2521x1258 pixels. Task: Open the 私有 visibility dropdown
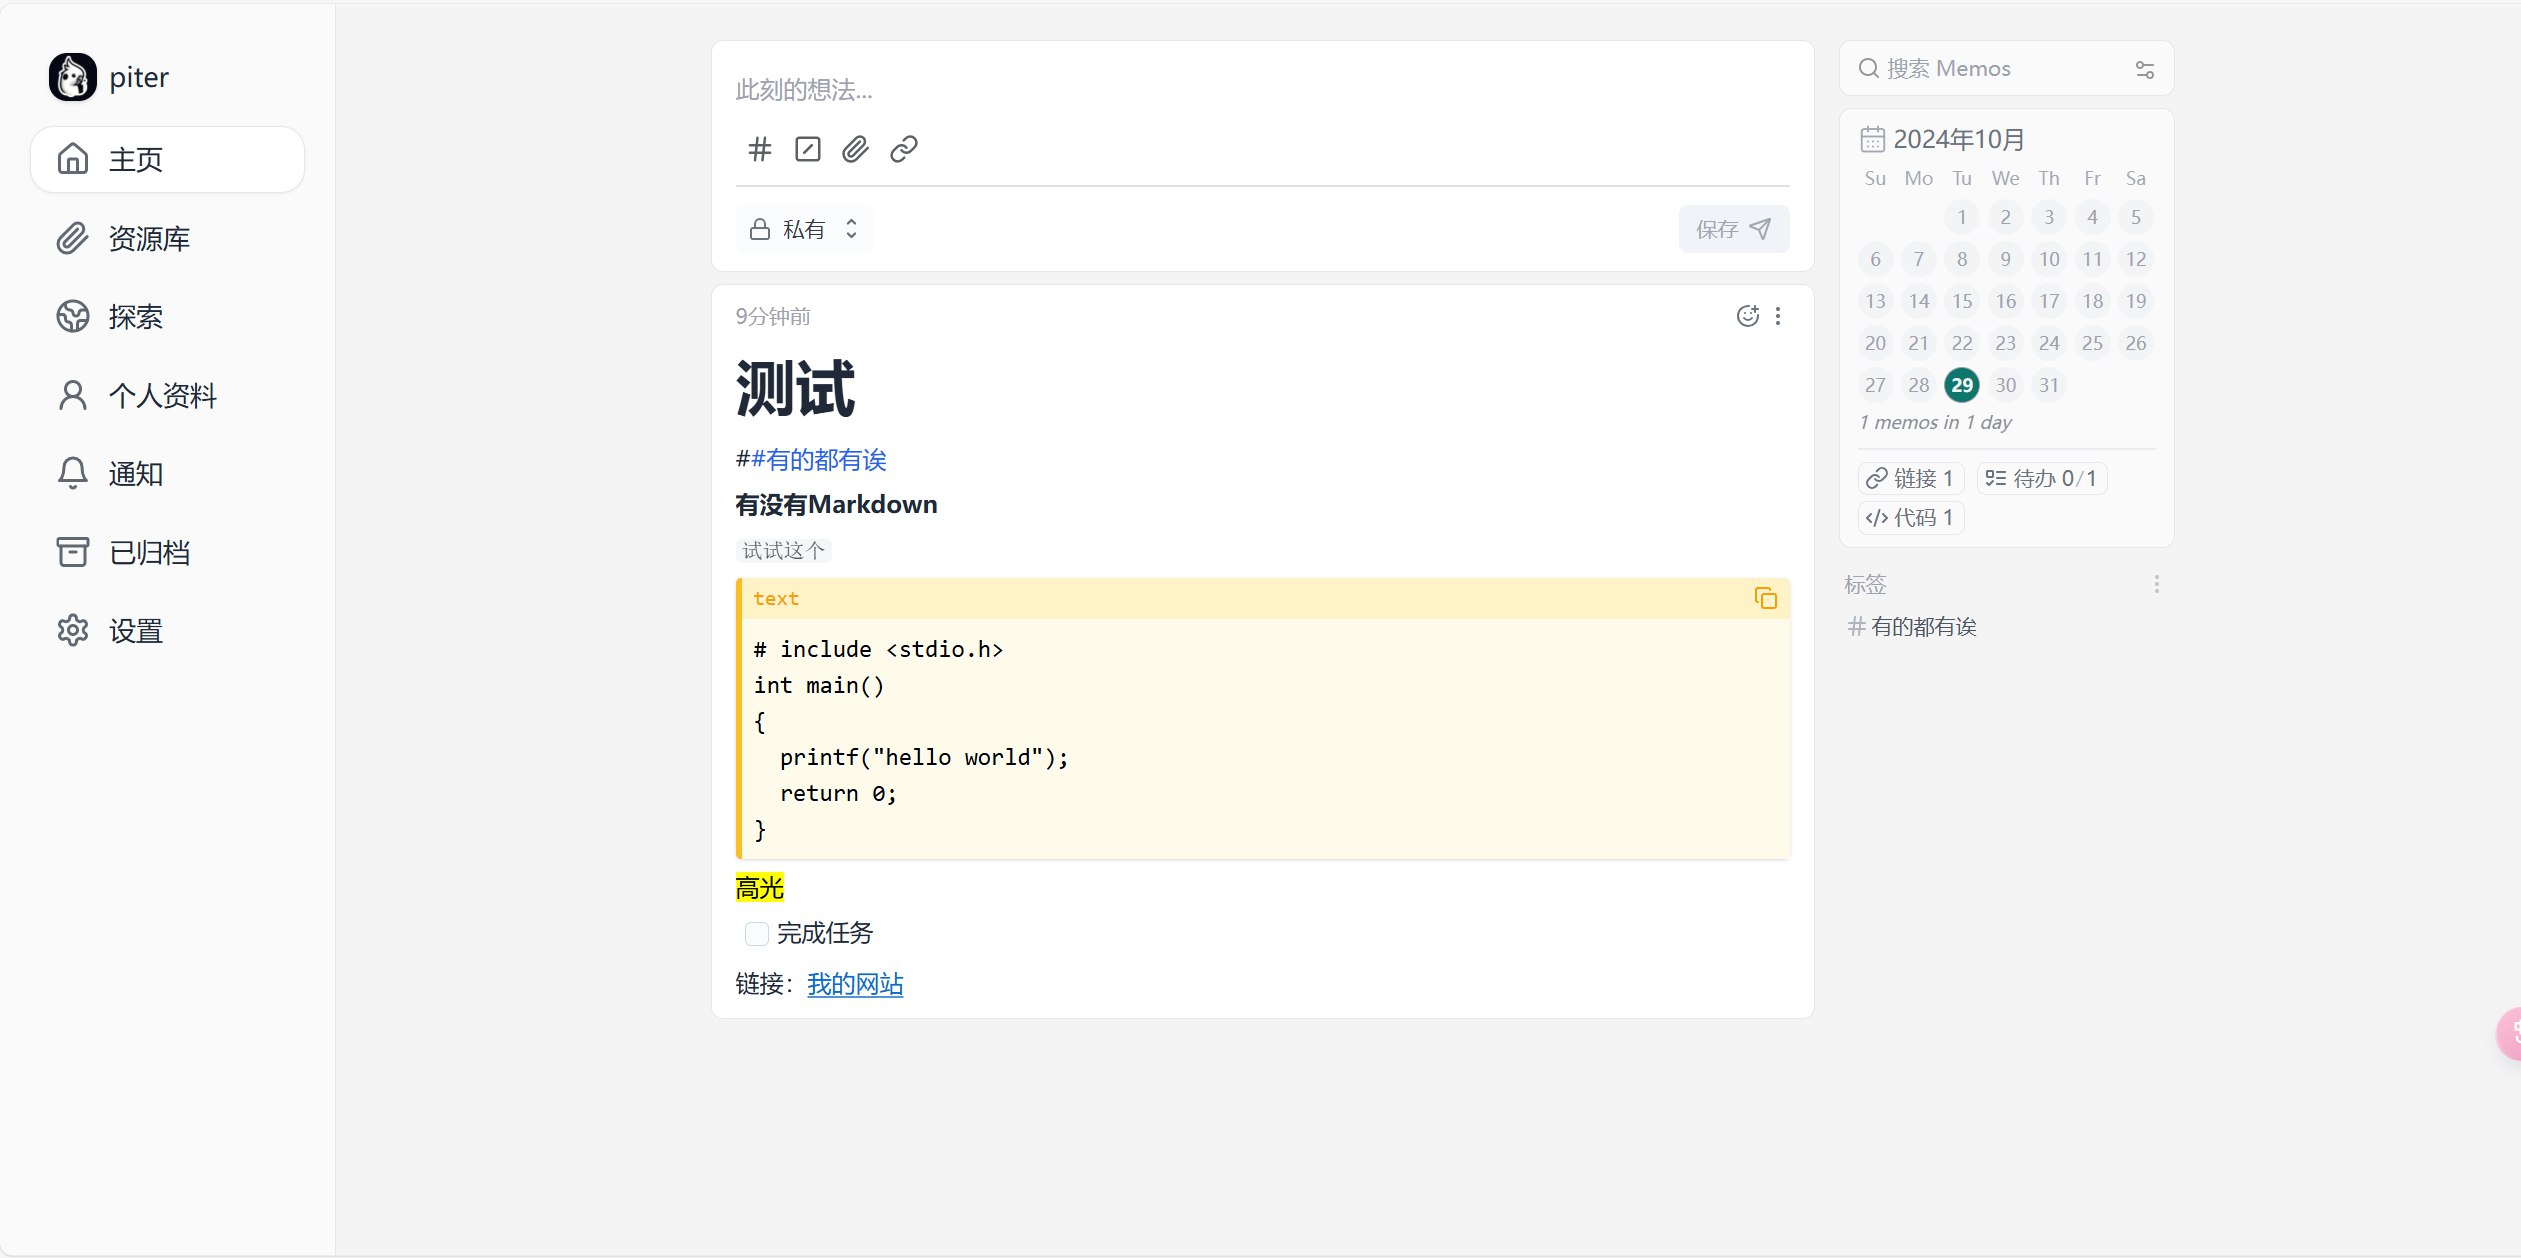pos(804,229)
